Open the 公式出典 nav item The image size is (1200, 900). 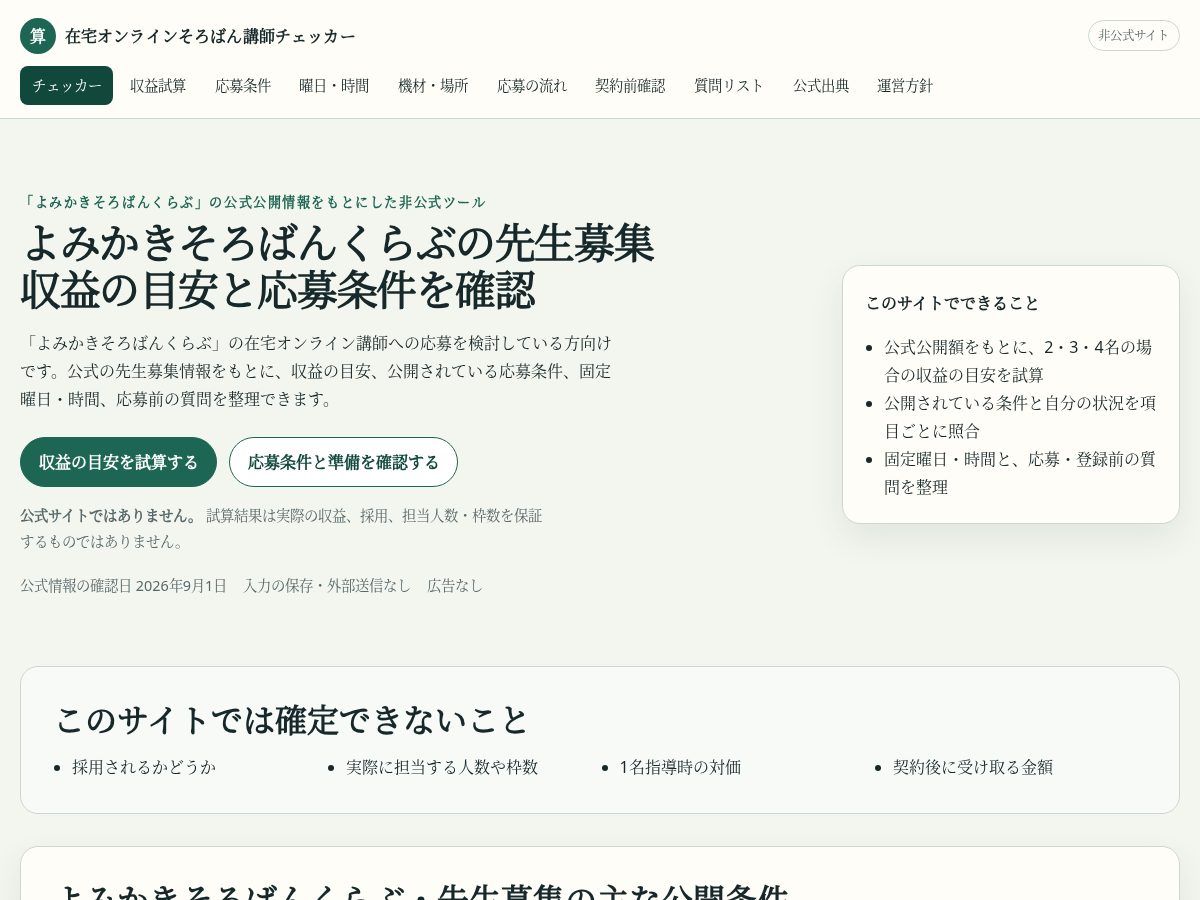point(821,86)
